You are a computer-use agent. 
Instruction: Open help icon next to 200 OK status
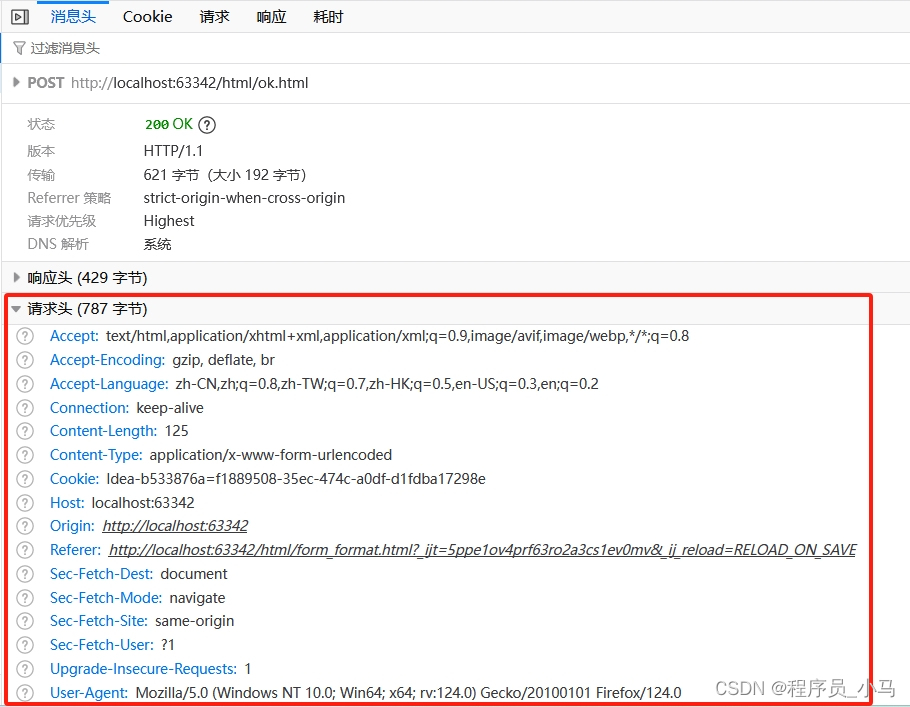[x=207, y=125]
